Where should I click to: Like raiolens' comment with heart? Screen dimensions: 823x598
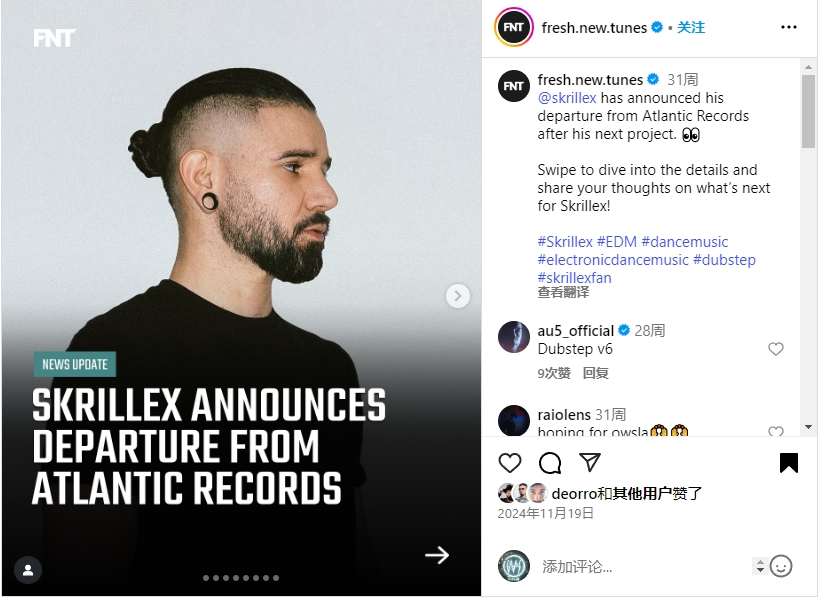776,432
